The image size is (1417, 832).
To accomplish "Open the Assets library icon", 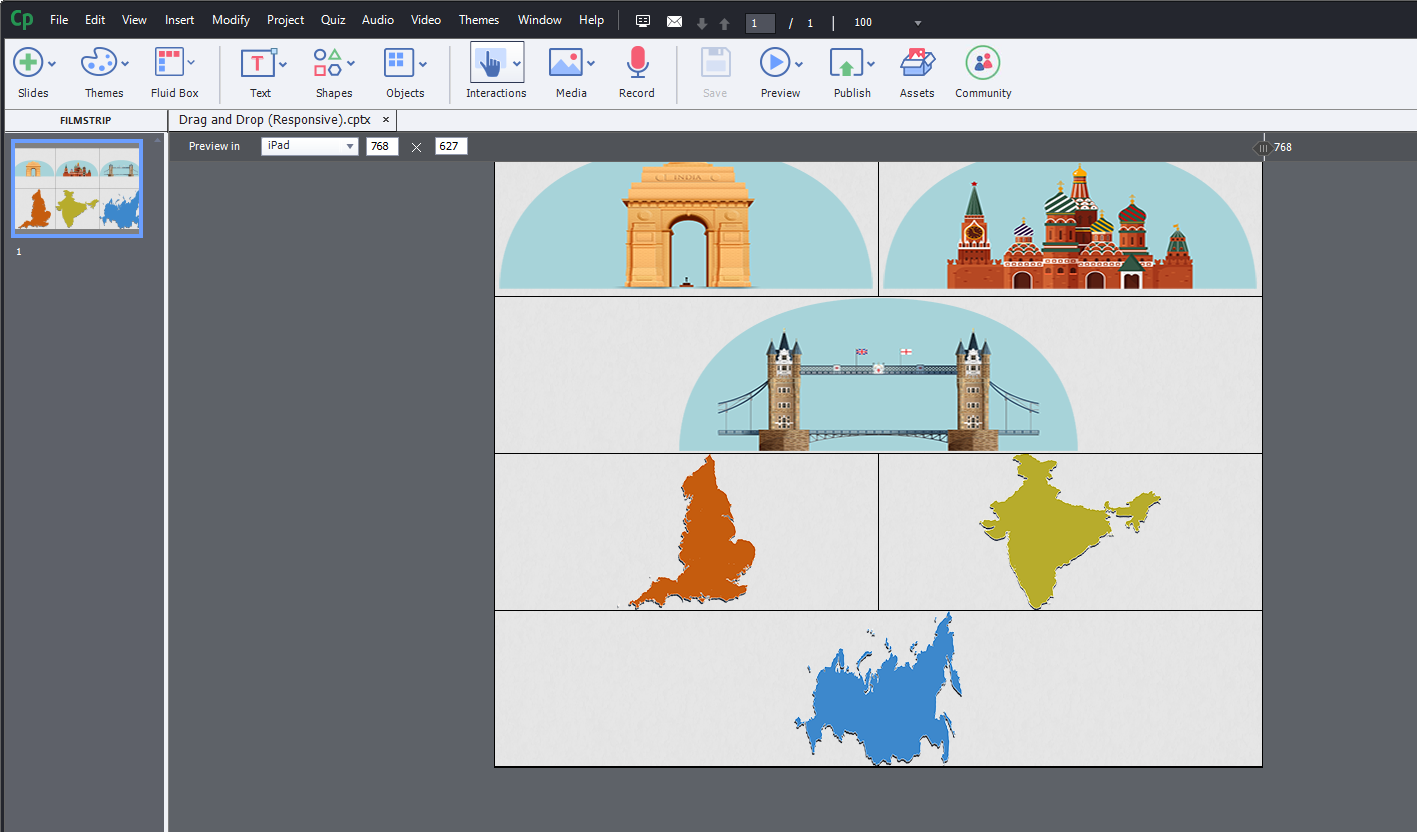I will [916, 63].
